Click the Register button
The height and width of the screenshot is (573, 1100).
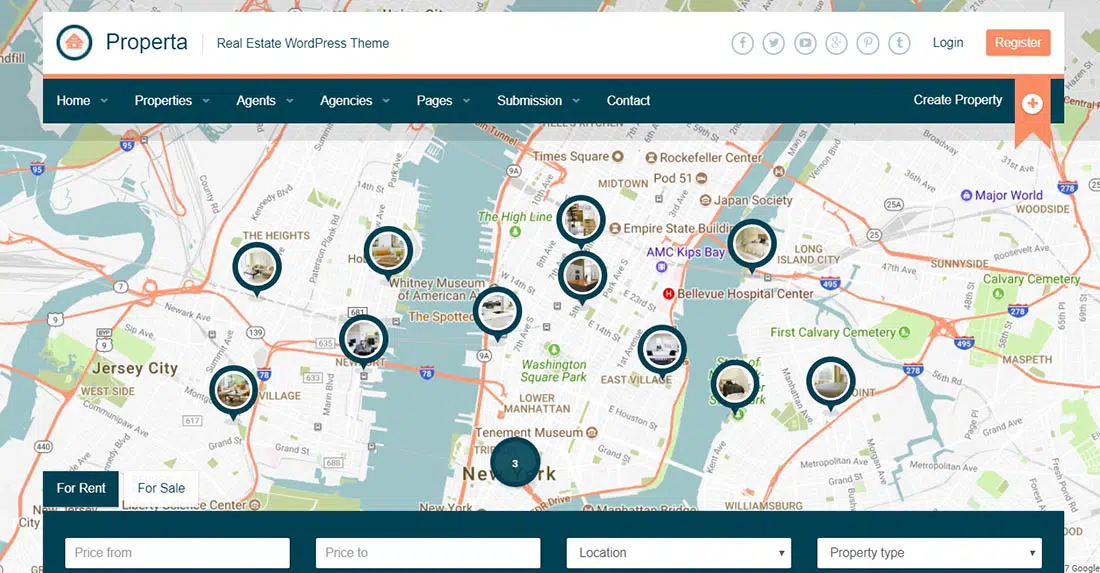(1017, 43)
